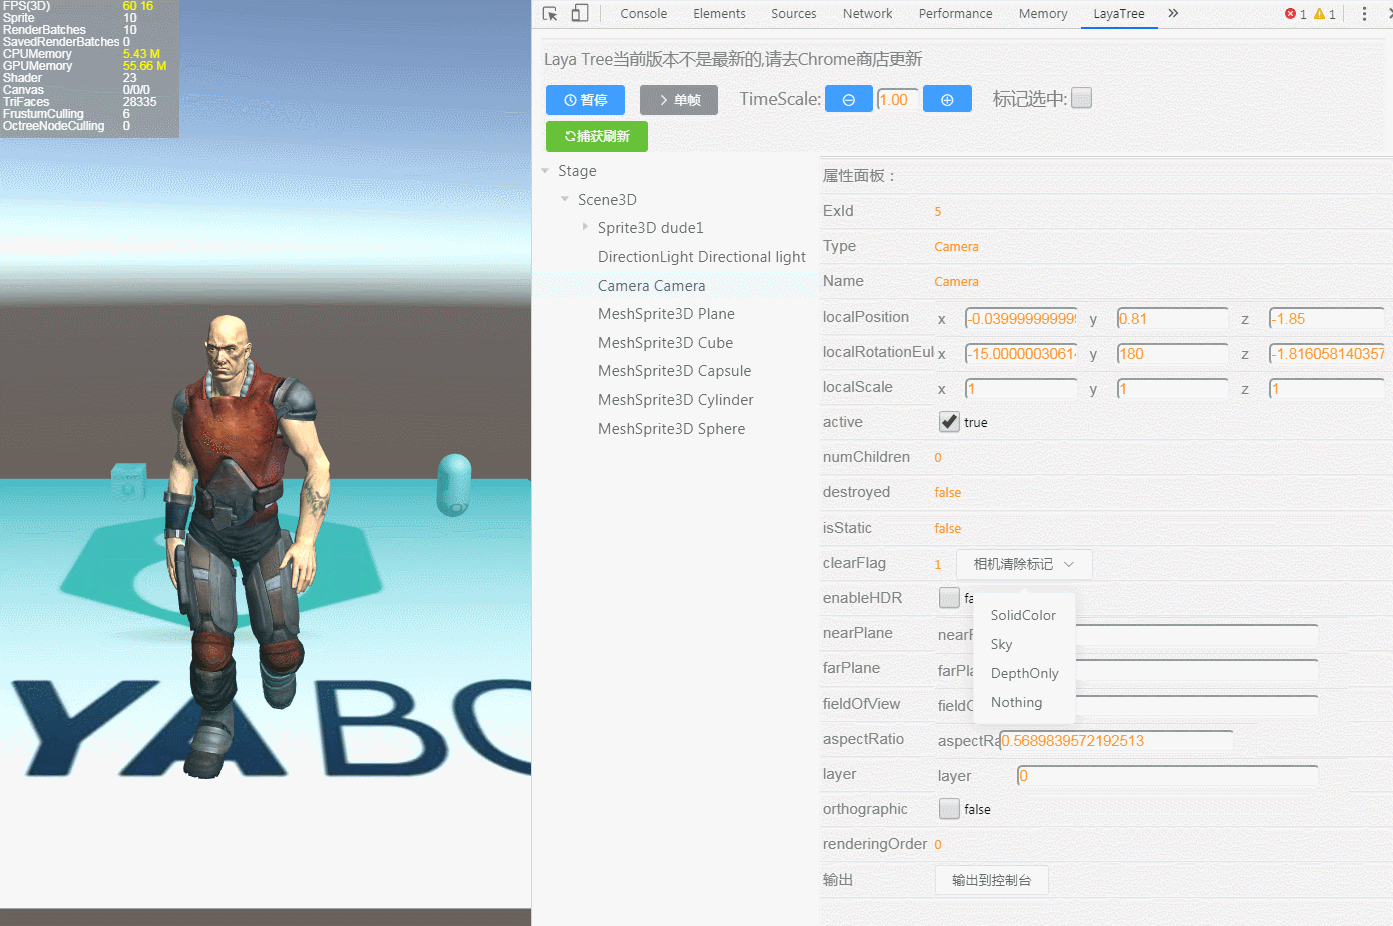The image size is (1393, 926).
Task: Click the isStatic value 'false'
Action: pyautogui.click(x=947, y=529)
